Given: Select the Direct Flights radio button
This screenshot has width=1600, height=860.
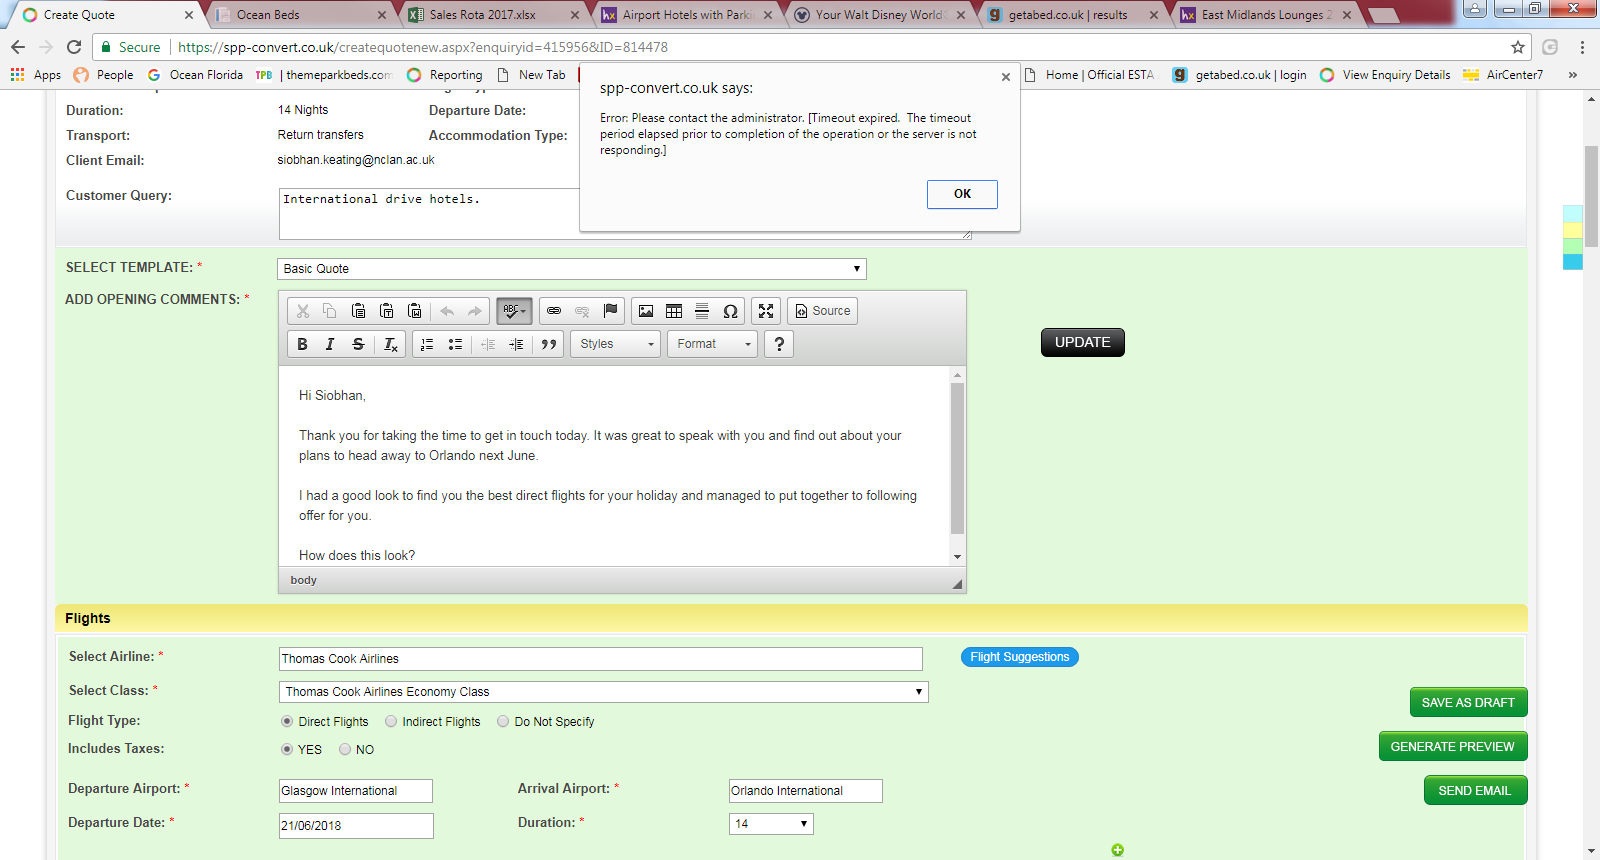Looking at the screenshot, I should 287,721.
